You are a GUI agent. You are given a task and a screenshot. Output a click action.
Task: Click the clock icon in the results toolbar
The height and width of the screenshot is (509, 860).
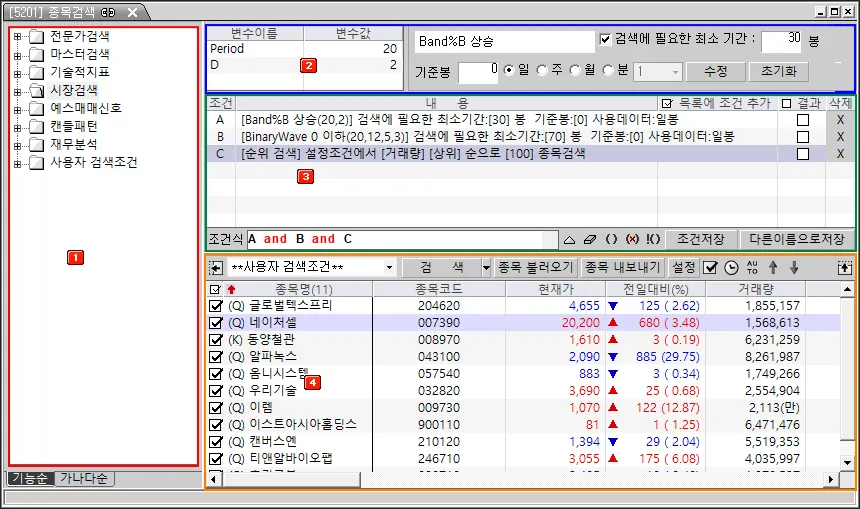[731, 268]
